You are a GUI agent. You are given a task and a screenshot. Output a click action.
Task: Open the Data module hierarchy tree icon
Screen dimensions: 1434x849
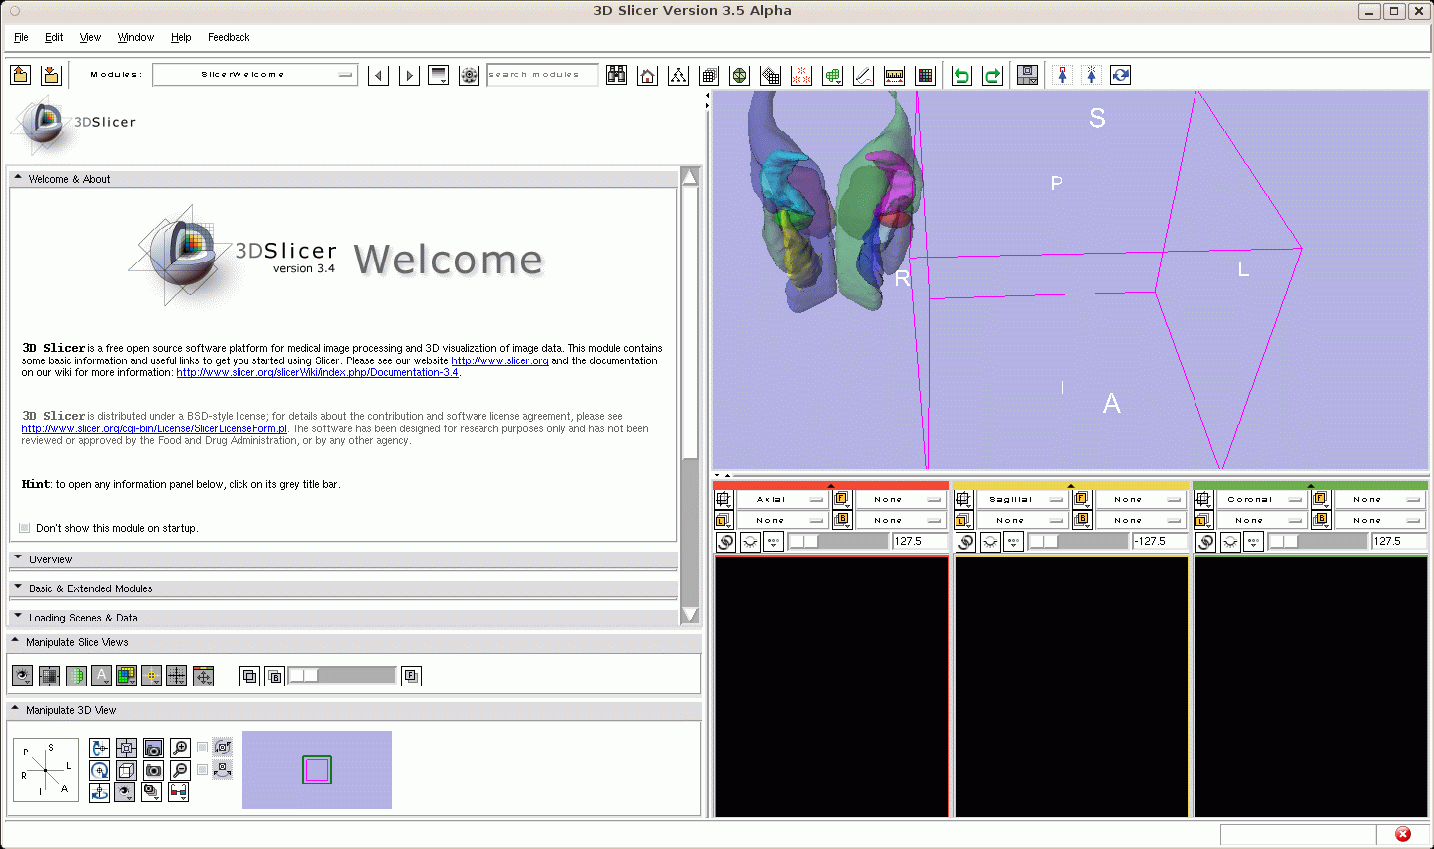[678, 75]
